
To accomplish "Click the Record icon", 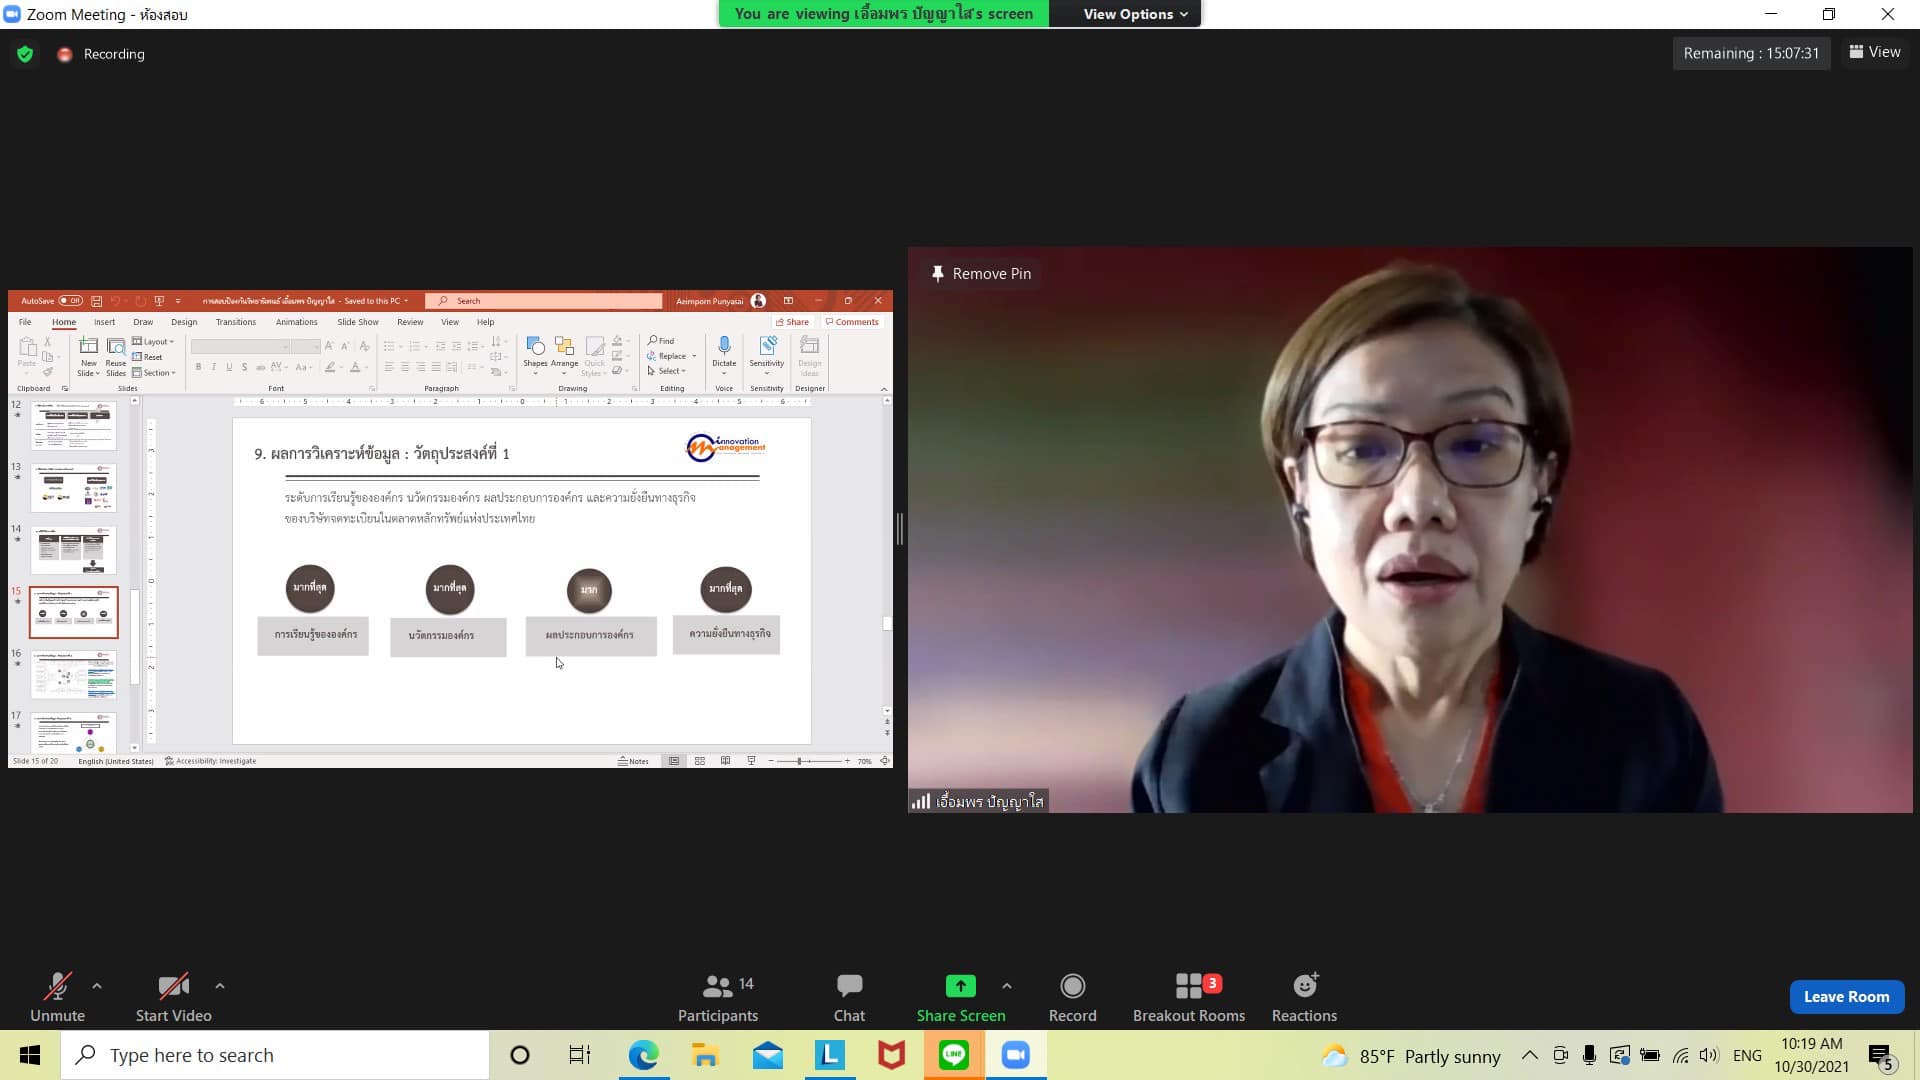I will pos(1072,986).
